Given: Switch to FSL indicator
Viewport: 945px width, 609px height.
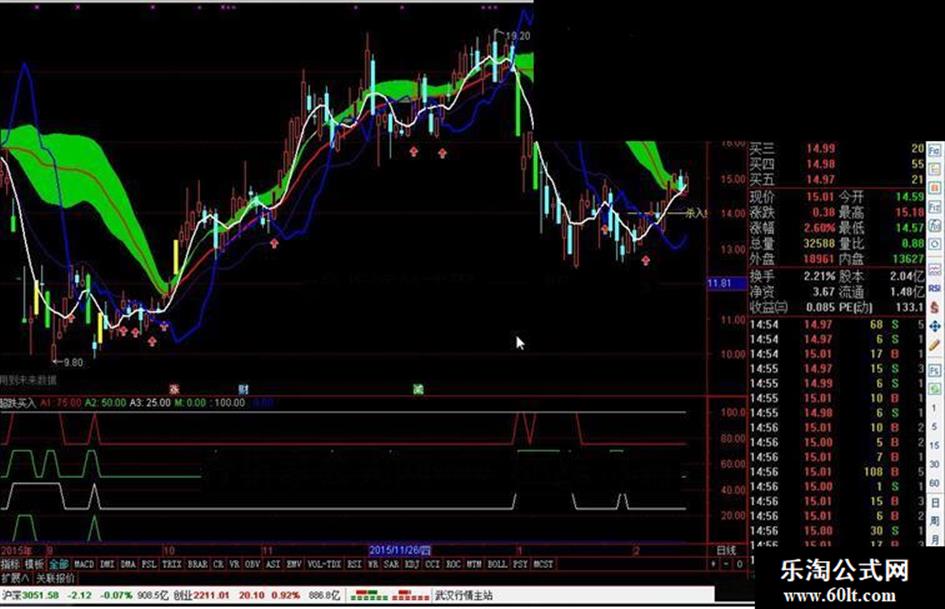Looking at the screenshot, I should click(x=149, y=564).
